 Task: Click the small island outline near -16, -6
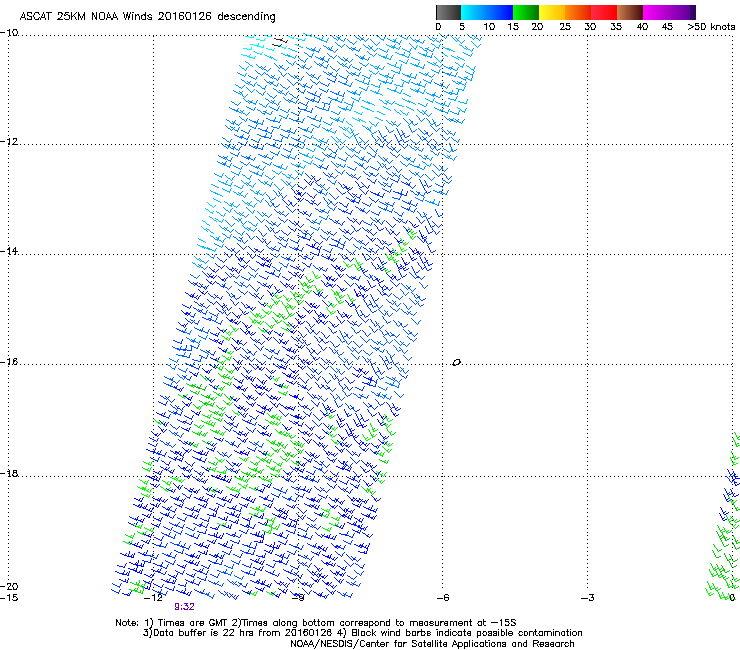456,363
